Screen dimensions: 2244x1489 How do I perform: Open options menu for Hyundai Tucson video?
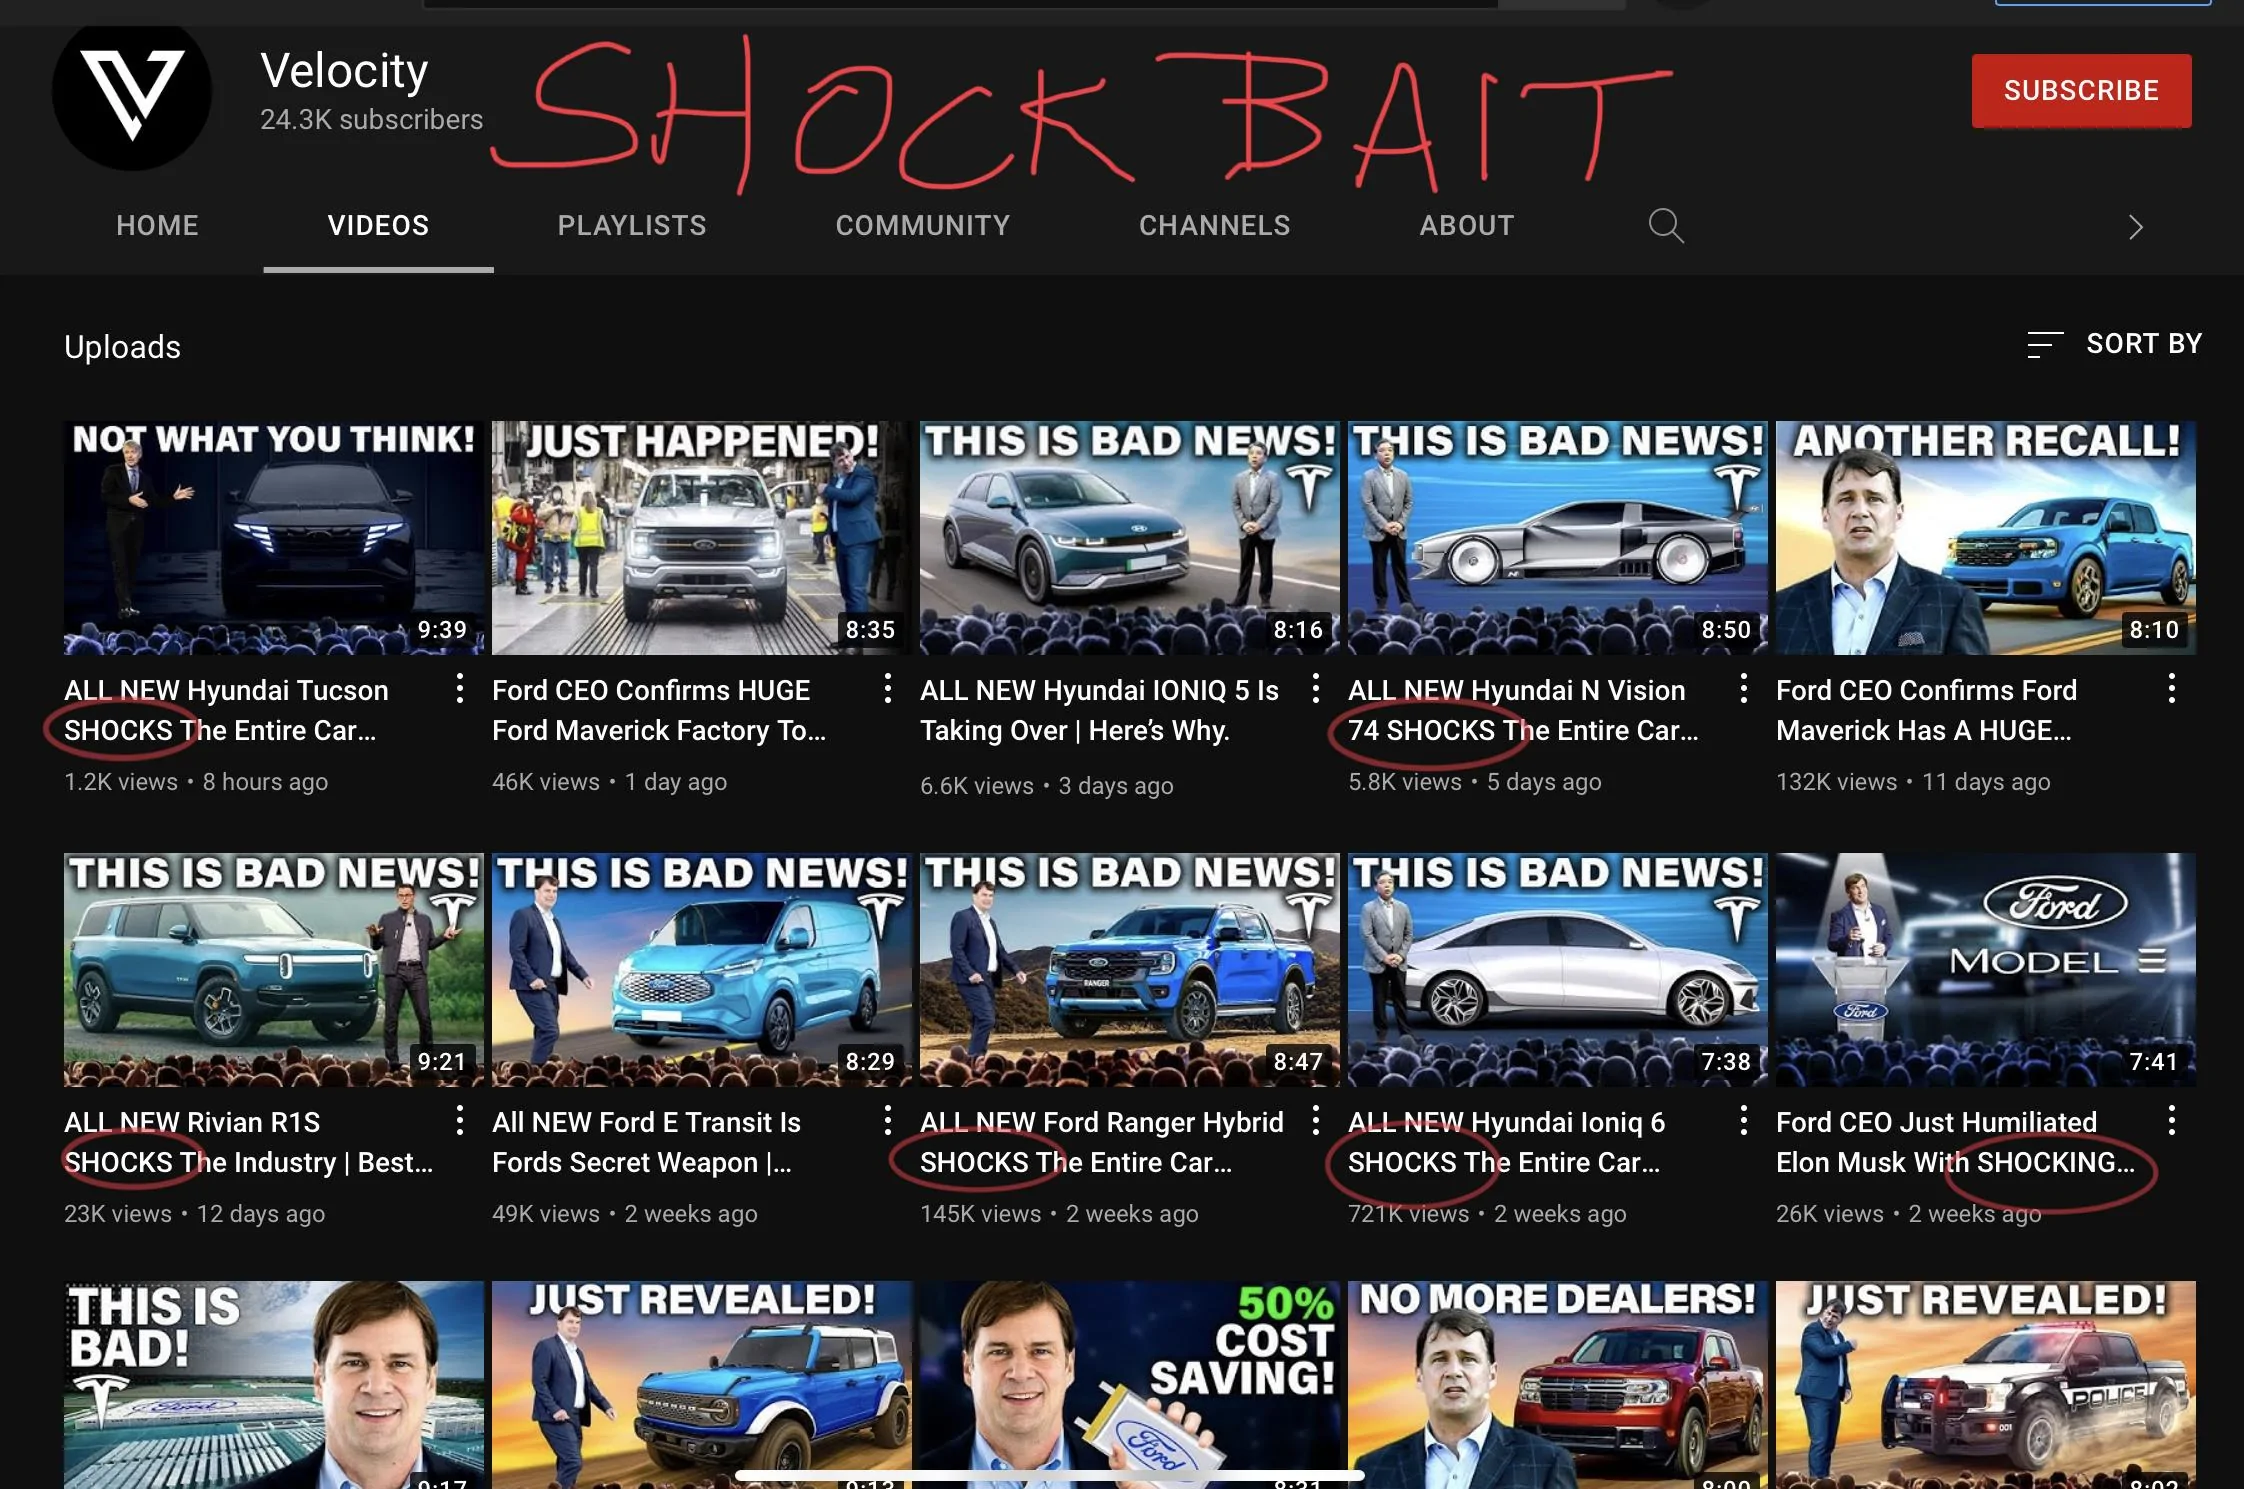459,688
